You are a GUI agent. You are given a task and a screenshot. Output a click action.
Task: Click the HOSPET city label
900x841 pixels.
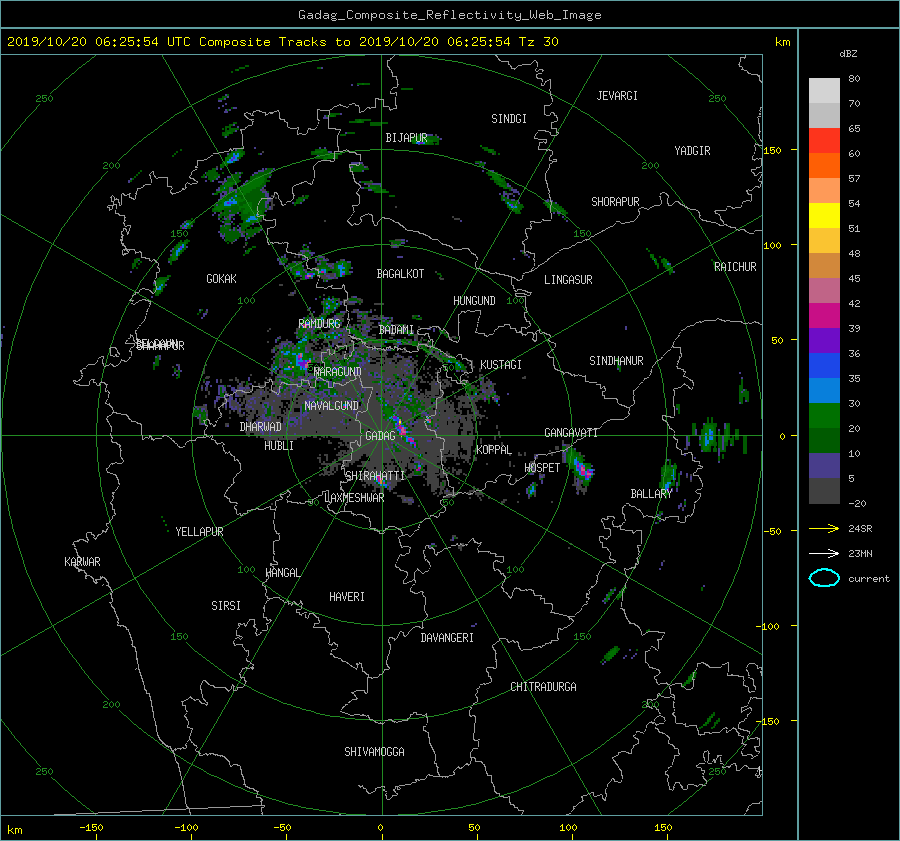click(542, 468)
